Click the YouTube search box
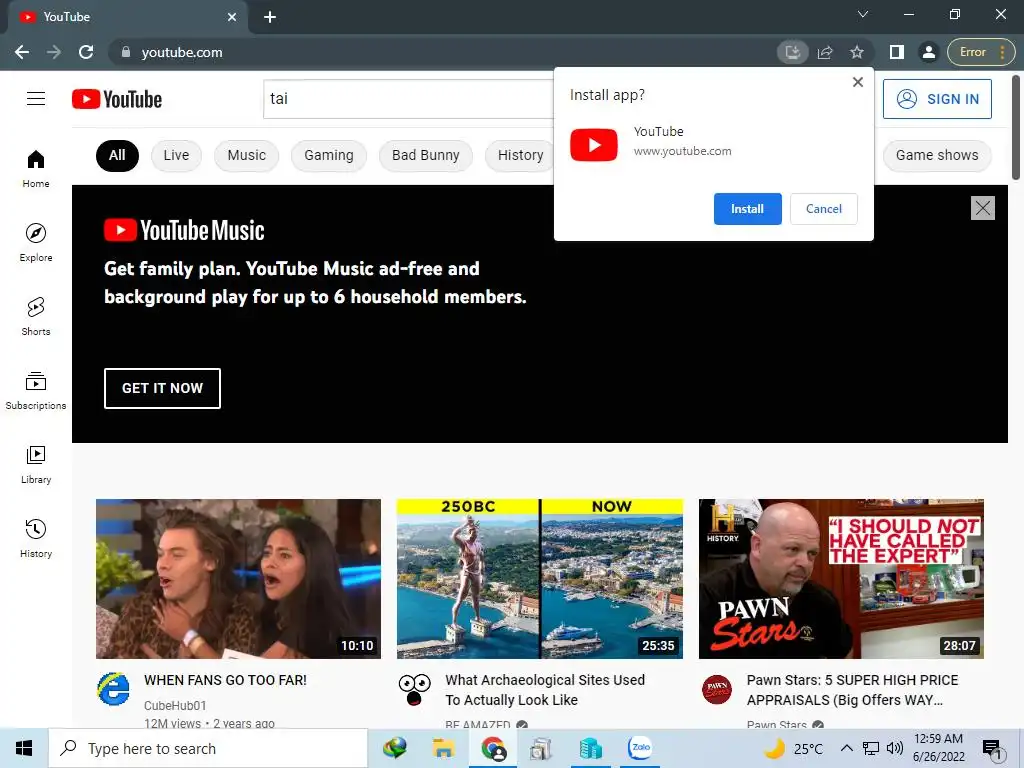The image size is (1024, 768). coord(409,99)
